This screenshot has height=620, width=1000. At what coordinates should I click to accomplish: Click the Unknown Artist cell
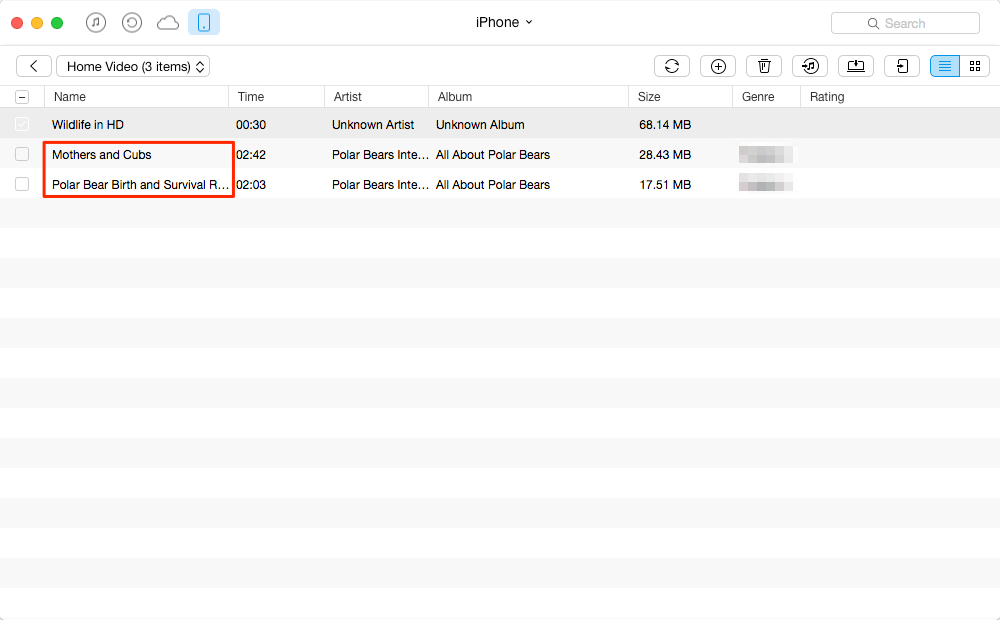[373, 125]
